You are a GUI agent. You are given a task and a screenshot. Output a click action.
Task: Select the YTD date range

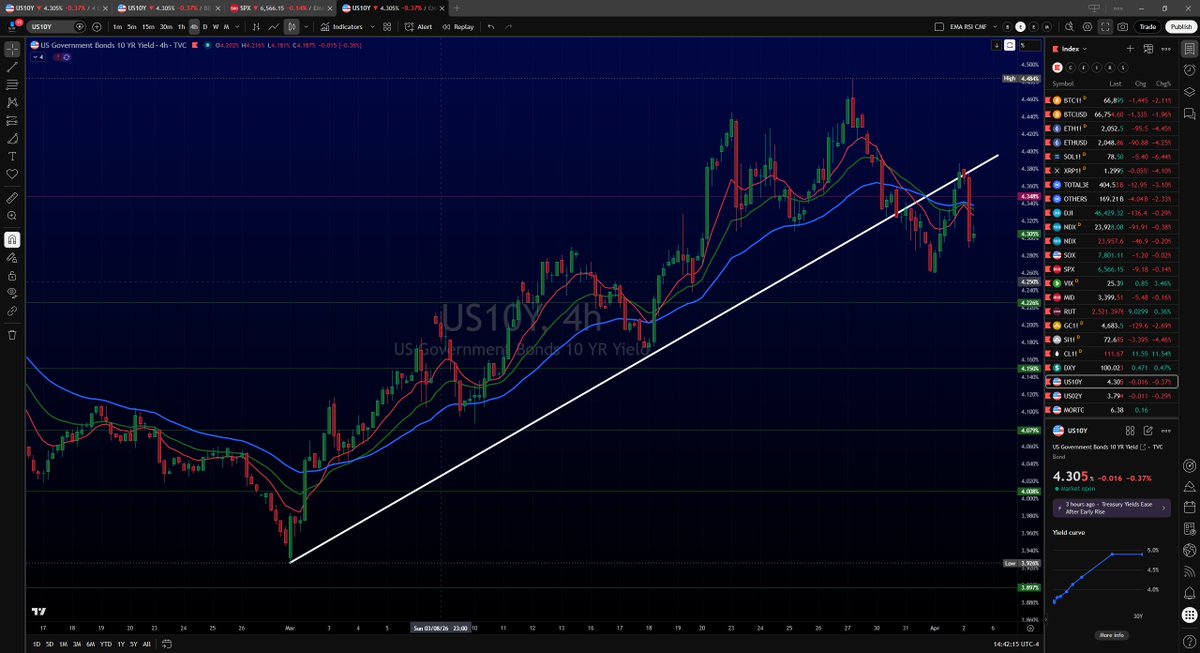105,644
